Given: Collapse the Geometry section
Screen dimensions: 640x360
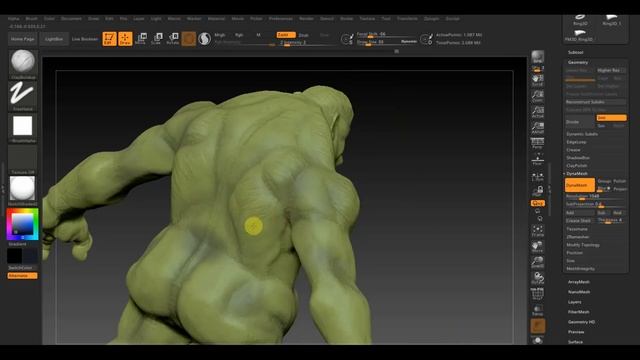Looking at the screenshot, I should 578,62.
